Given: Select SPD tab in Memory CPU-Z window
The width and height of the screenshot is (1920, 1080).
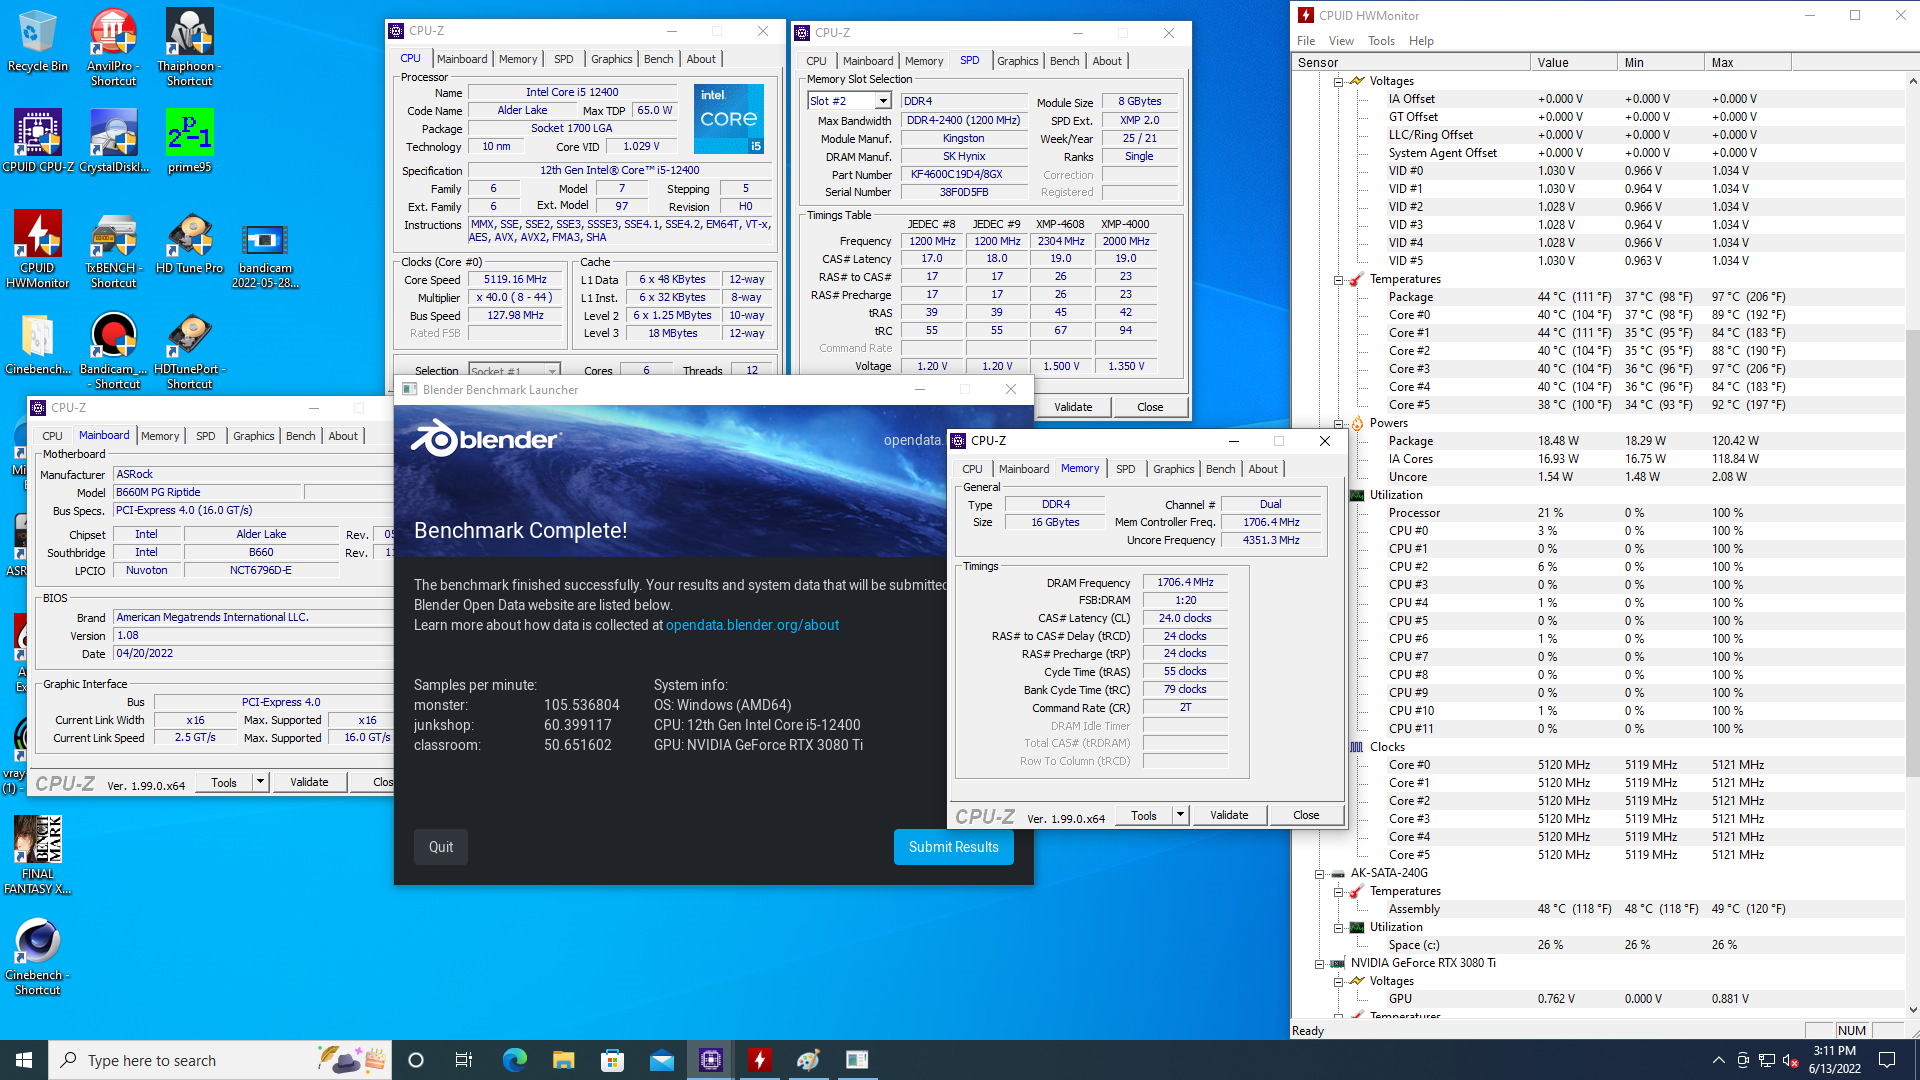Looking at the screenshot, I should pyautogui.click(x=1125, y=469).
